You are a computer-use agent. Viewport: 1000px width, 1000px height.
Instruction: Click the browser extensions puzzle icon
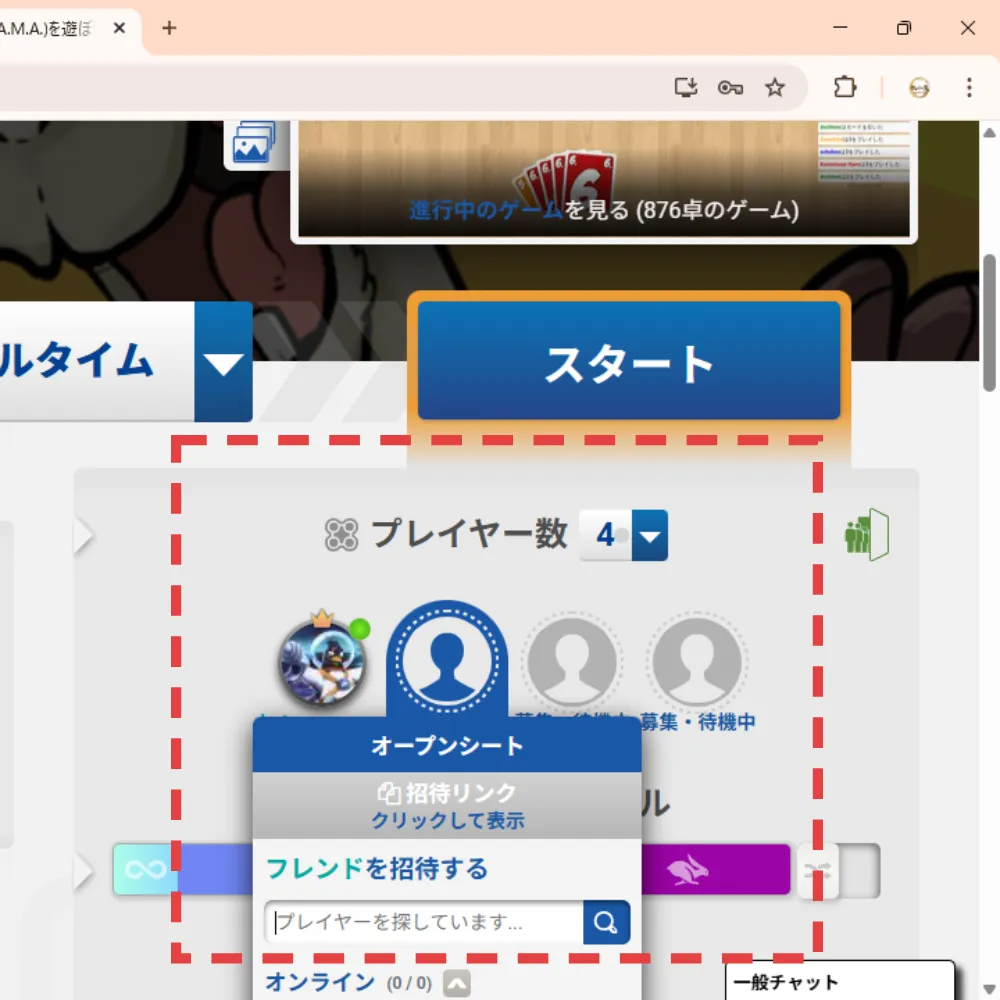click(x=844, y=88)
